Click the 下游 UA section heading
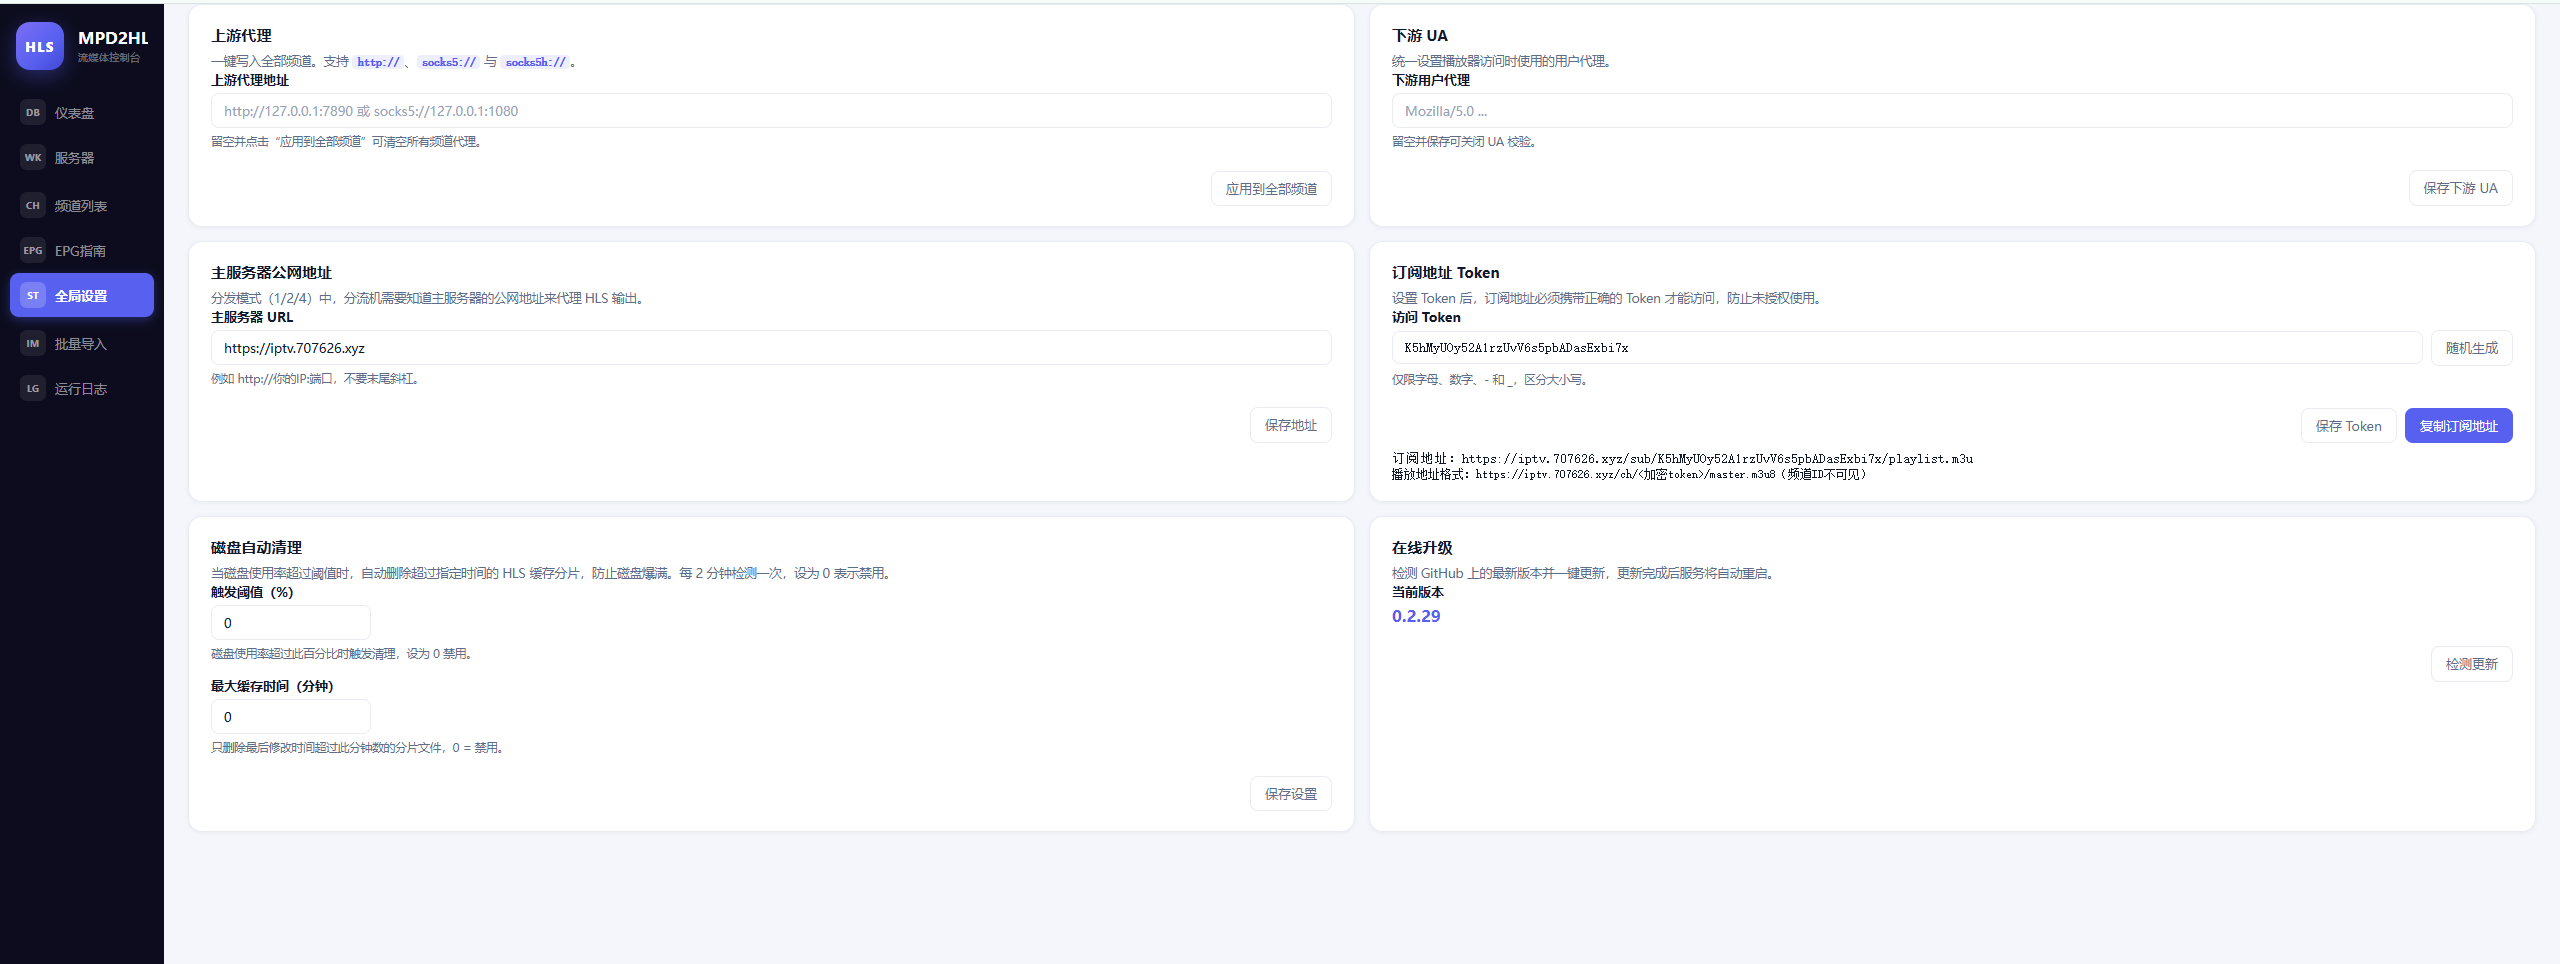The width and height of the screenshot is (2560, 964). click(1420, 36)
